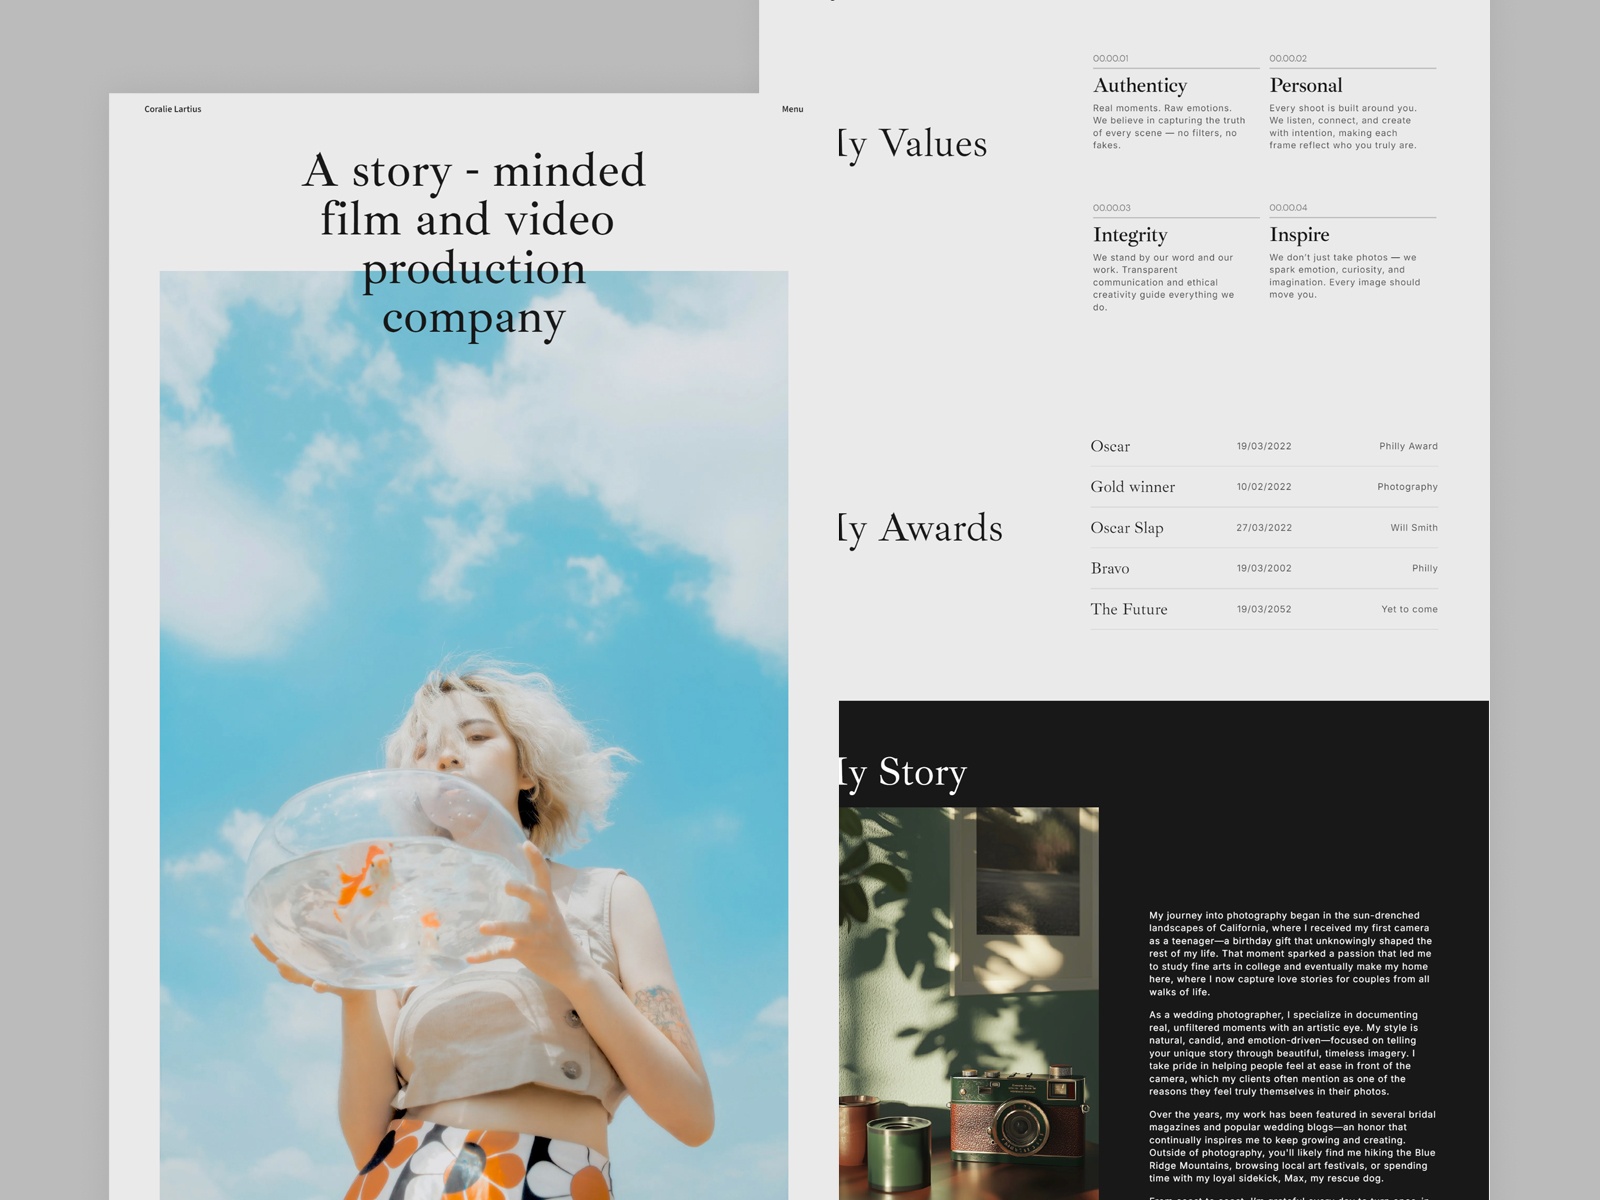
Task: Click the Yet to come label
Action: point(1409,609)
